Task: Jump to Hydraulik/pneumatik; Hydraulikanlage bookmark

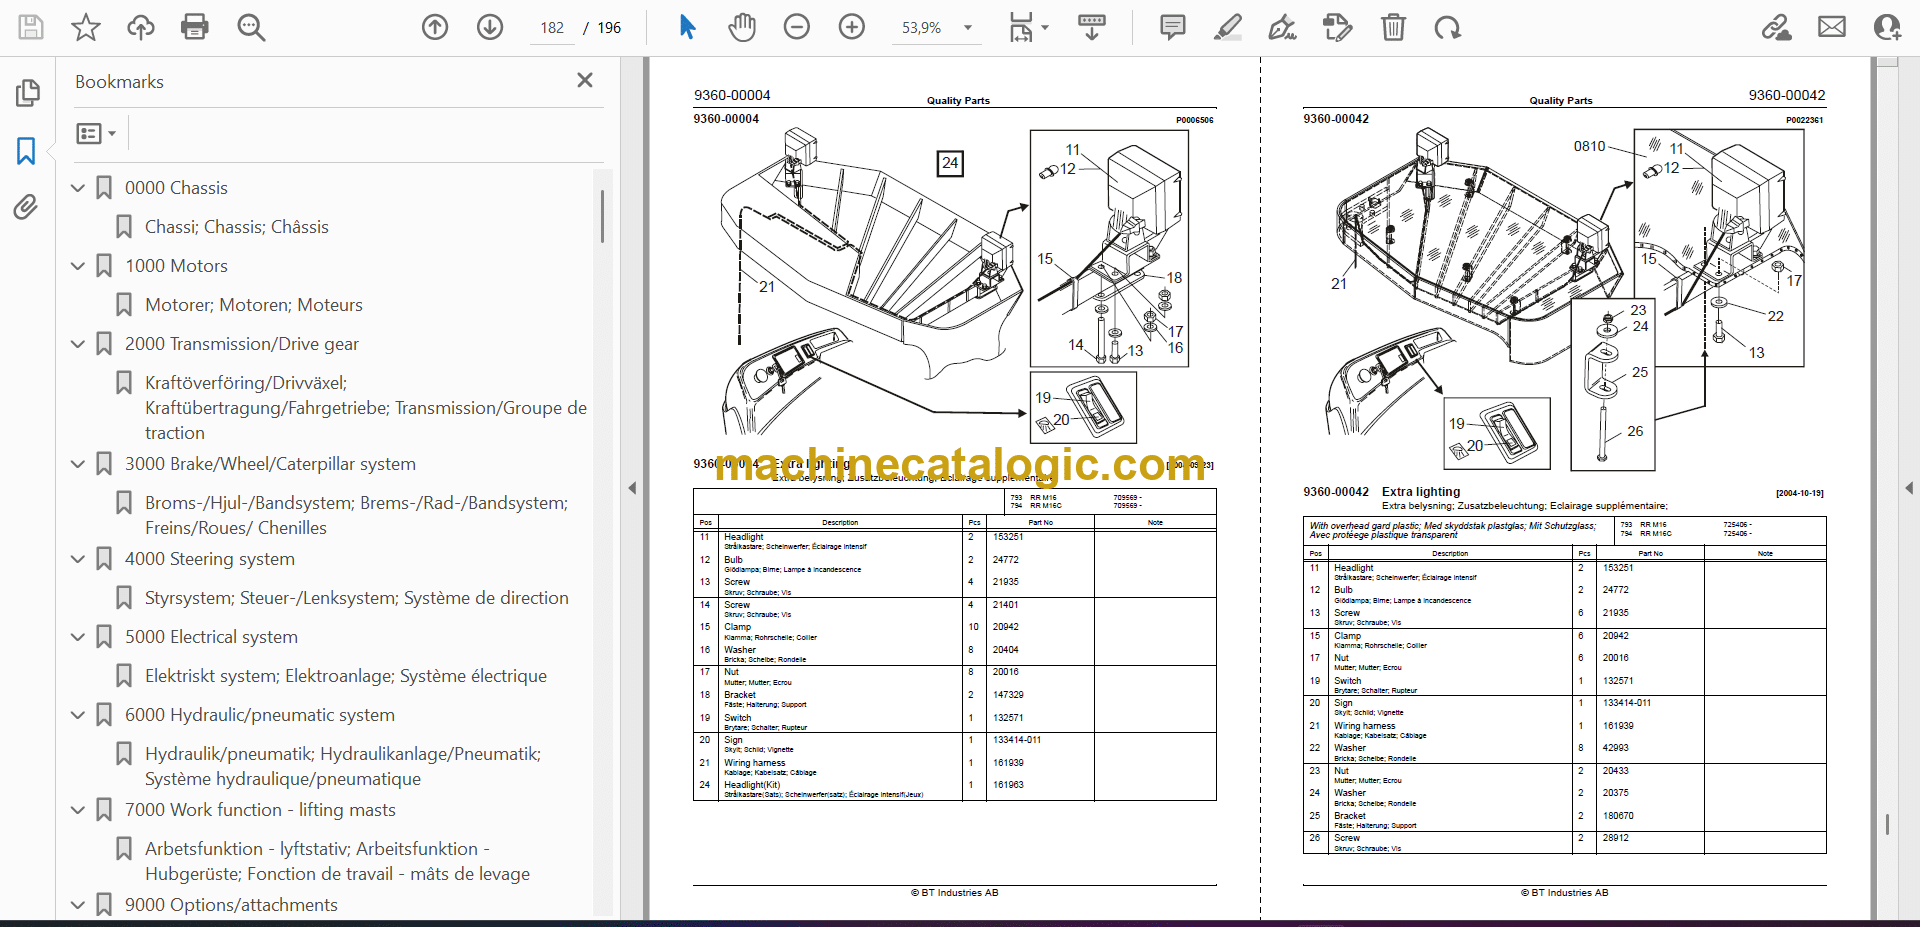Action: pos(343,766)
